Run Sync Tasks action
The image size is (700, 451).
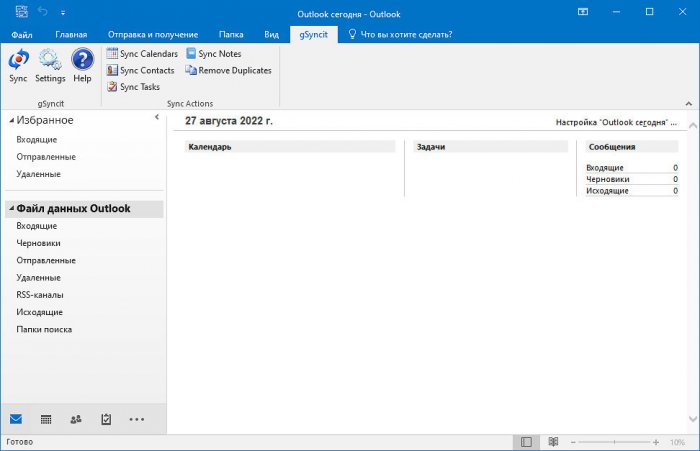133,87
